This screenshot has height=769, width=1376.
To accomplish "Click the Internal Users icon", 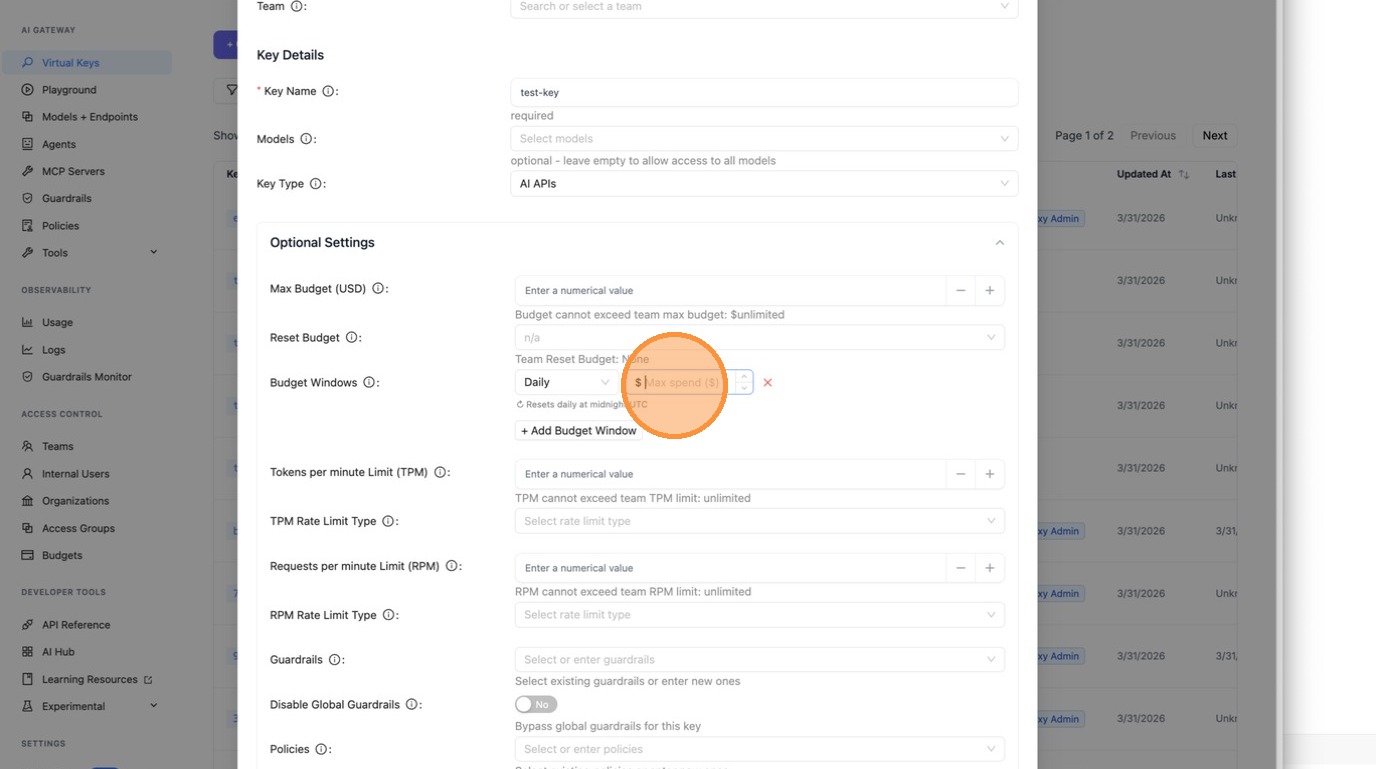I will [28, 474].
